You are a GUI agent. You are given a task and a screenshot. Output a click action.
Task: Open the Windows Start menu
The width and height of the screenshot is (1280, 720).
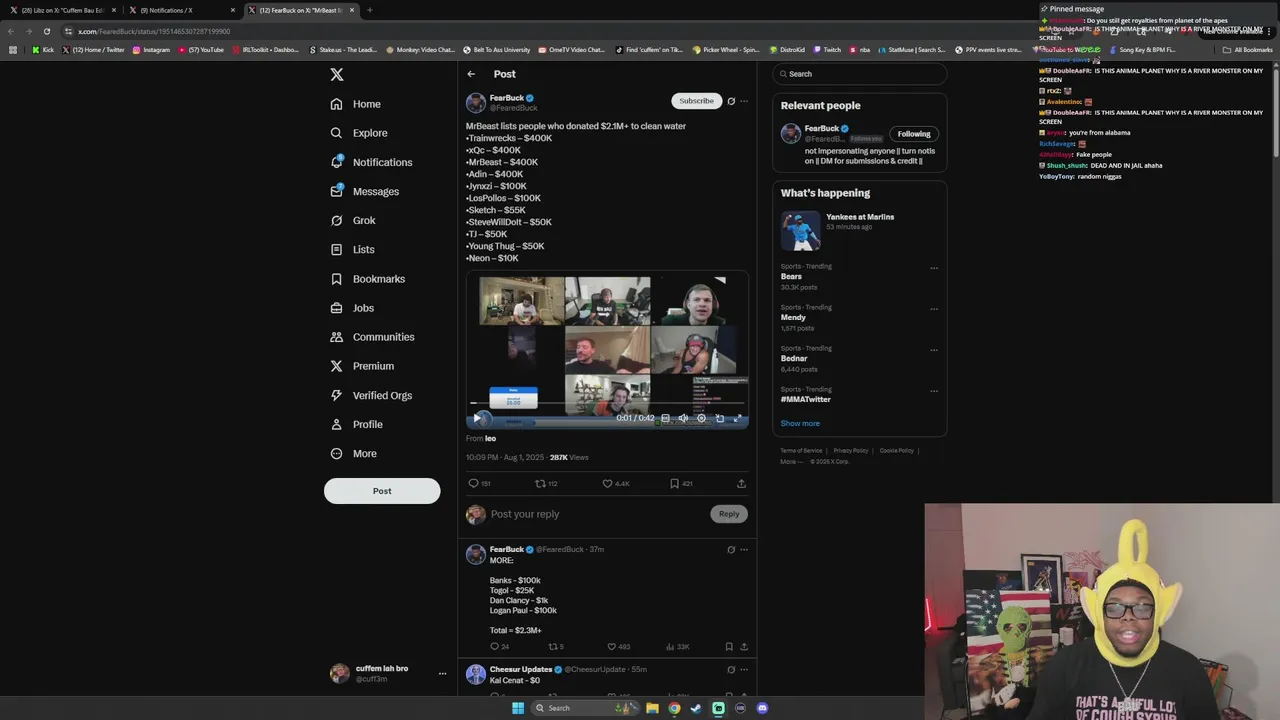coord(518,708)
